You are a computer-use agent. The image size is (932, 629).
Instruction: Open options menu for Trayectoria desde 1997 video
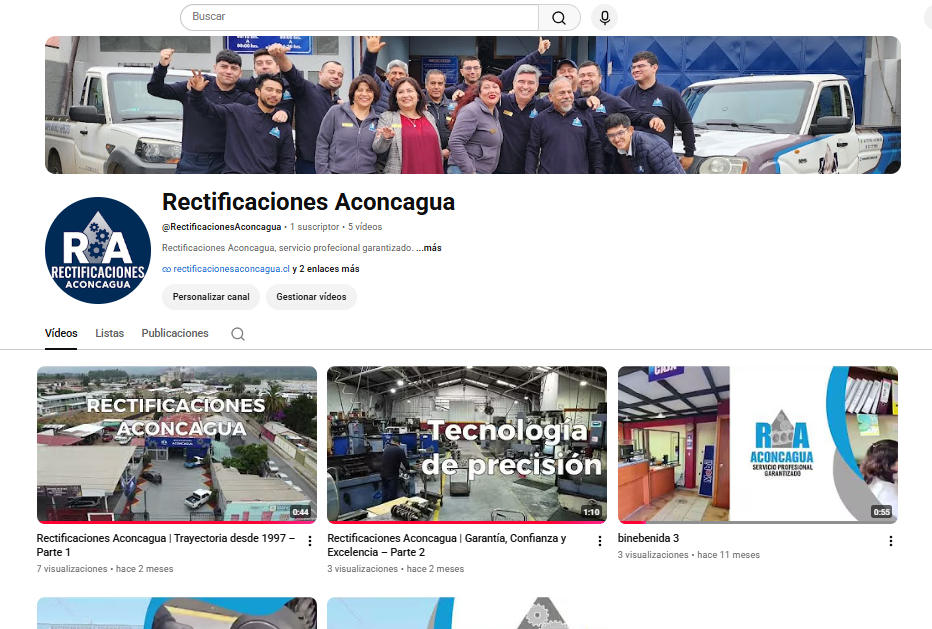click(x=310, y=541)
